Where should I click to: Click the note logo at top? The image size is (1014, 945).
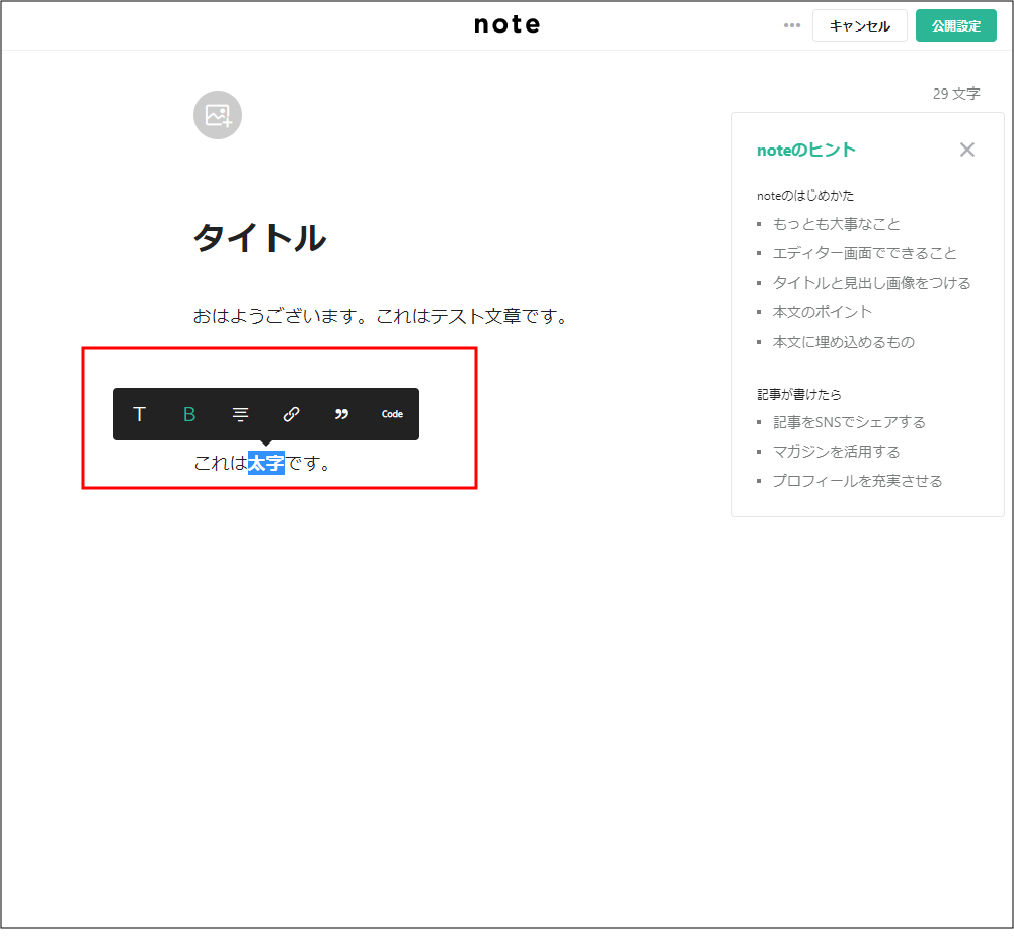pyautogui.click(x=507, y=25)
